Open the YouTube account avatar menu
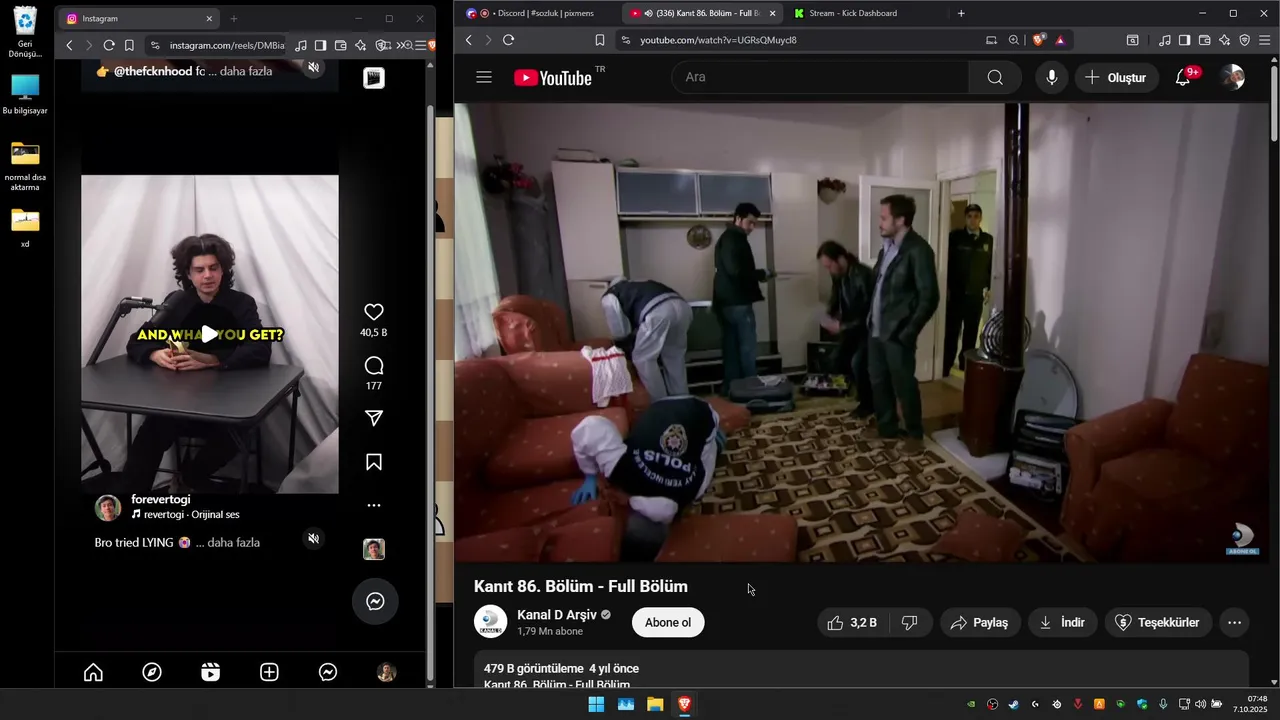Screen dimensions: 1280x720 click(1233, 77)
